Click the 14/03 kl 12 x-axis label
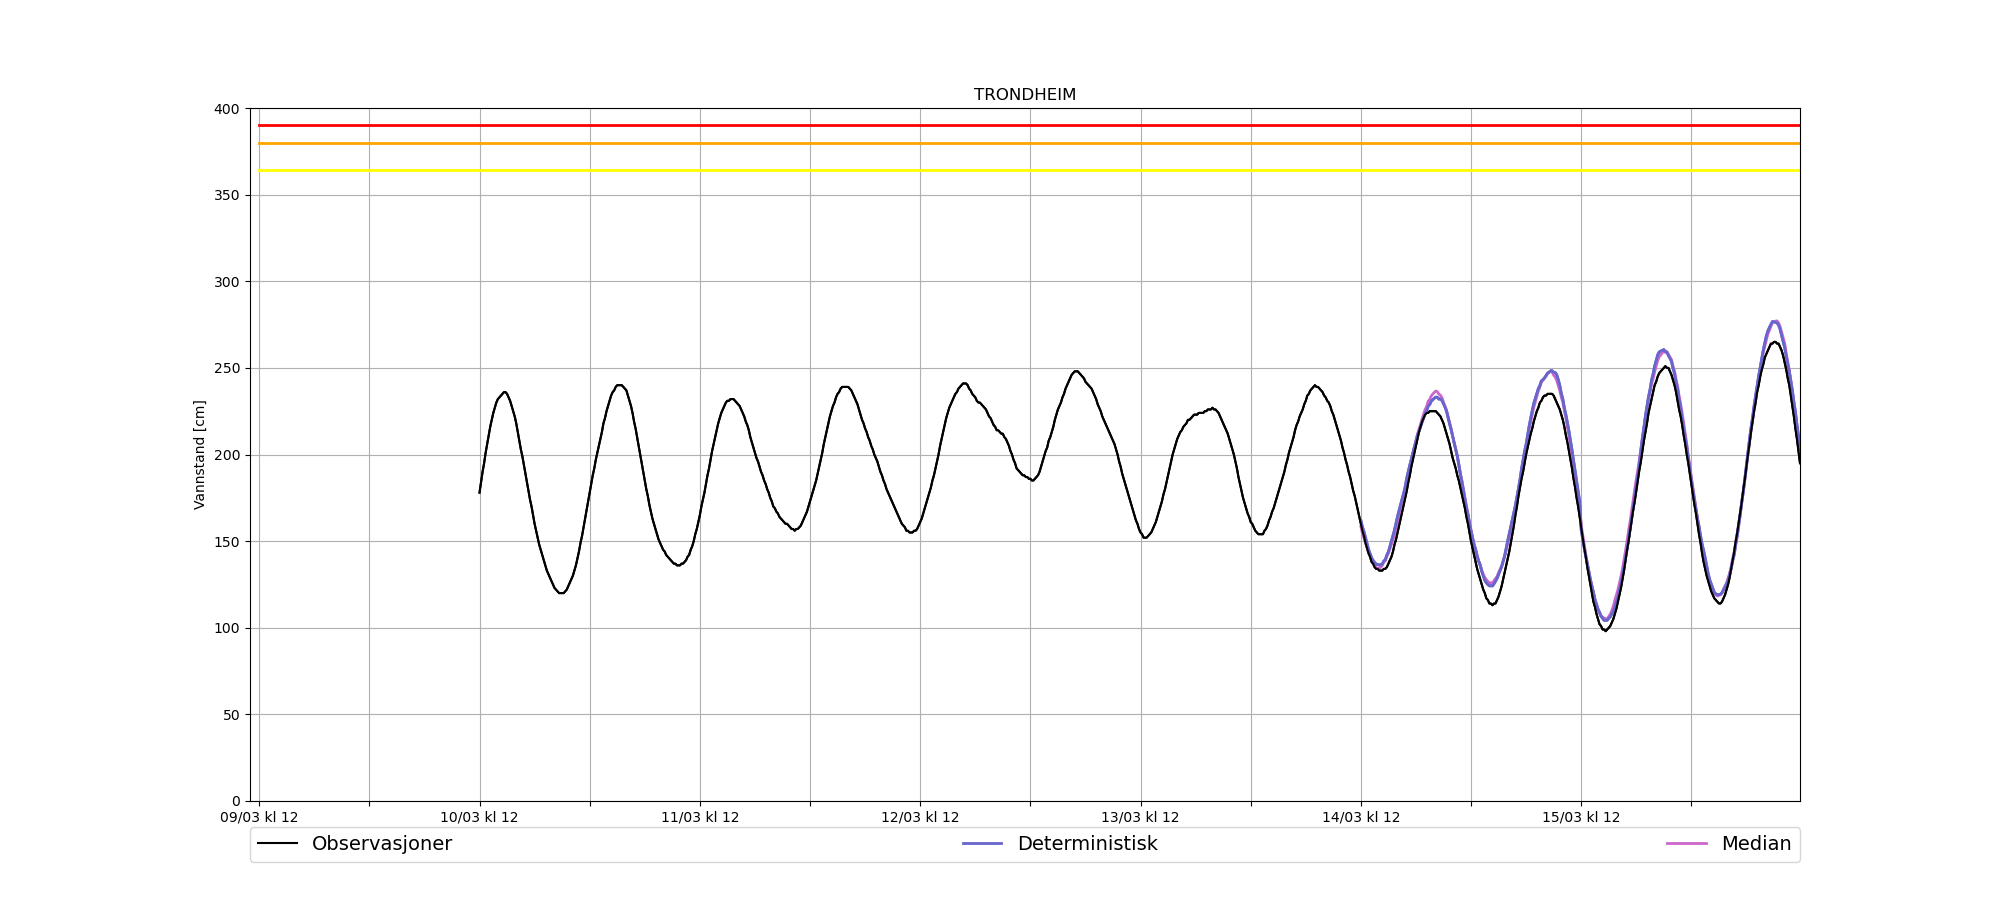 tap(1361, 818)
